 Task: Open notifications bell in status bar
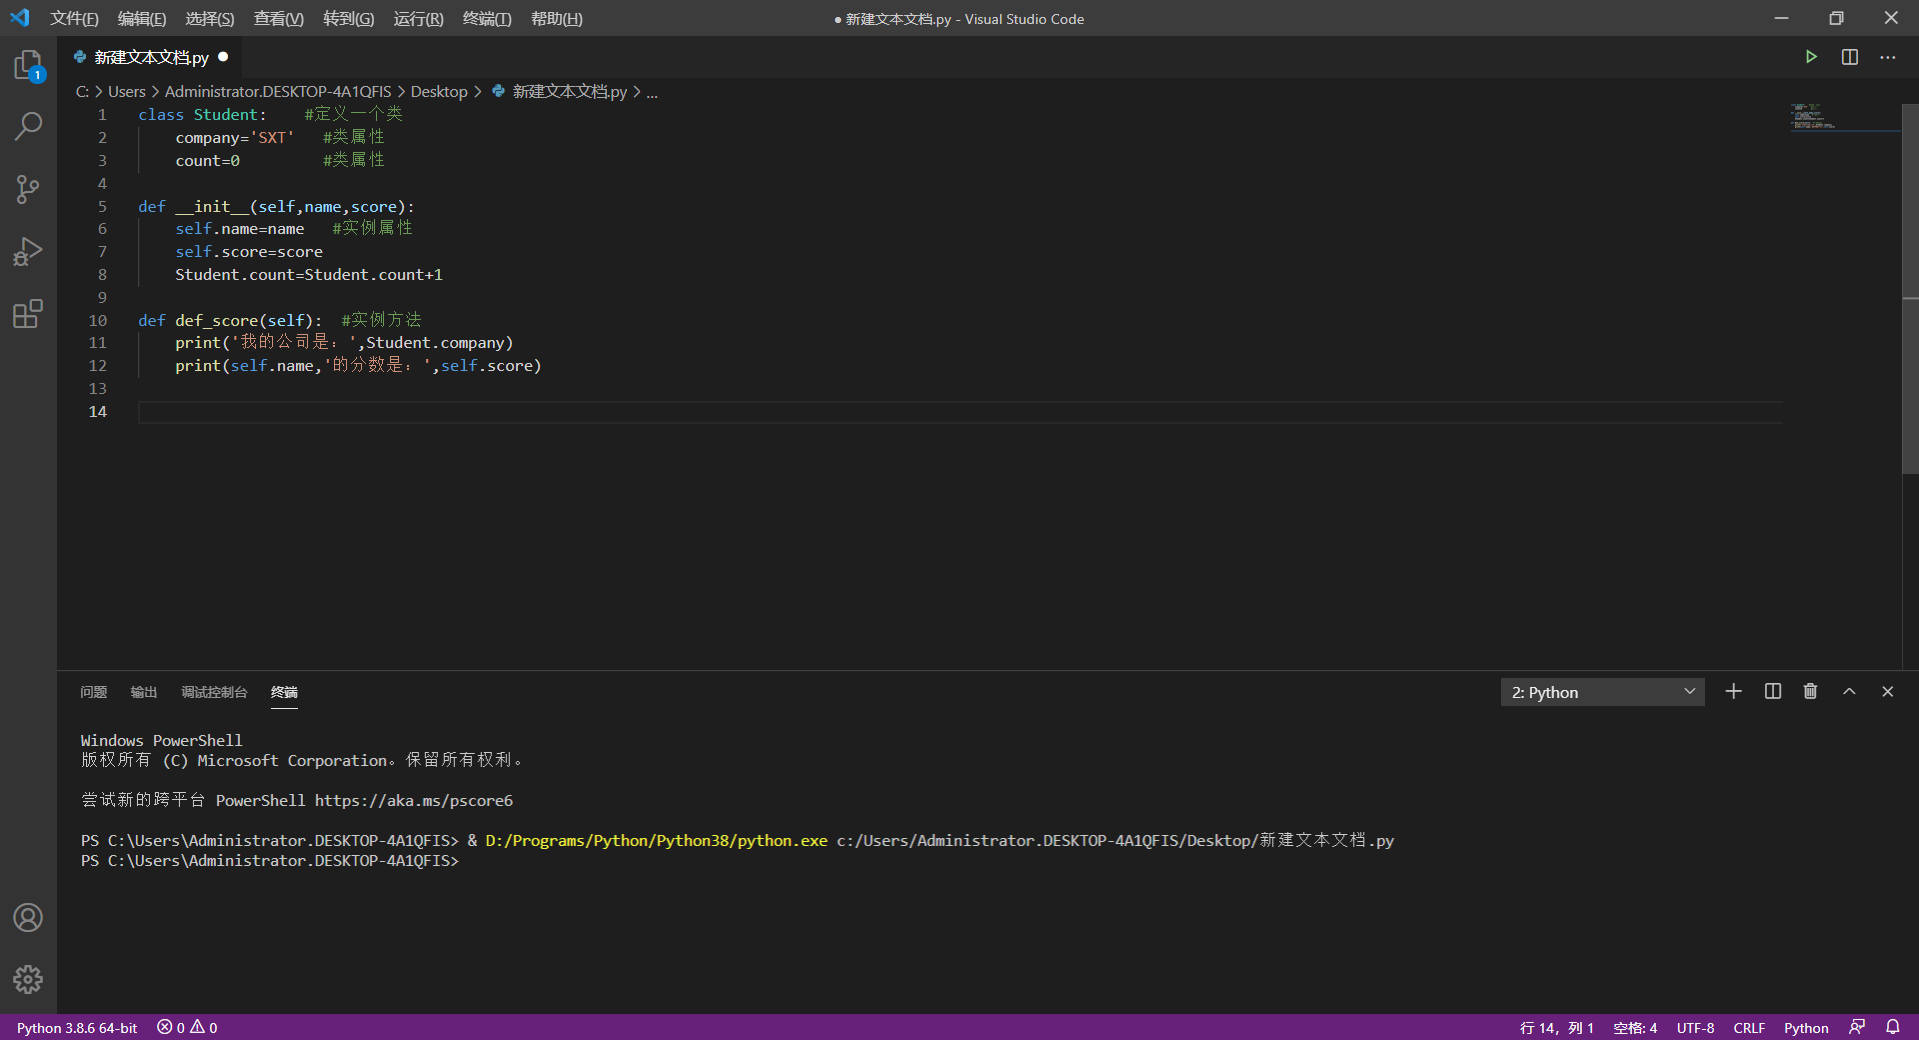click(x=1892, y=1027)
